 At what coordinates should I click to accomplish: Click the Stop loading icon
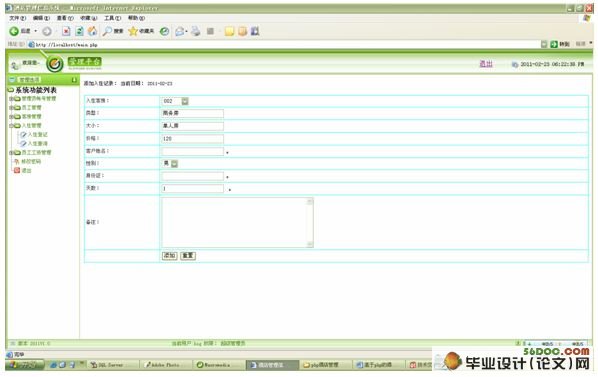[66, 31]
